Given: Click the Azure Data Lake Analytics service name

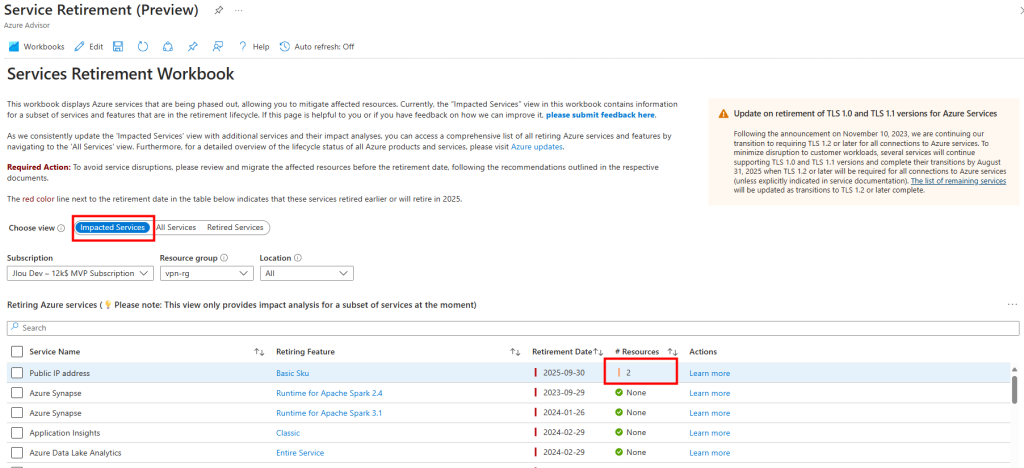Looking at the screenshot, I should tap(75, 452).
